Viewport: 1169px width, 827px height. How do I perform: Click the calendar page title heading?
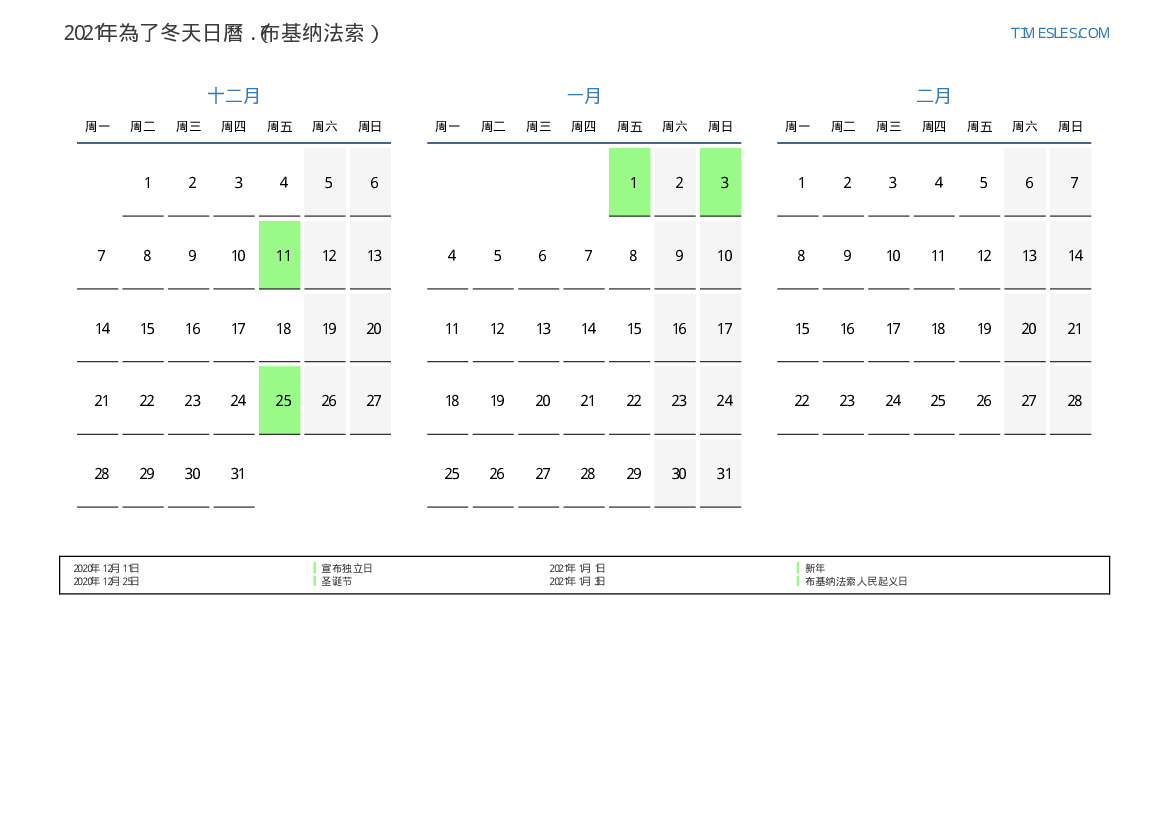pyautogui.click(x=222, y=33)
